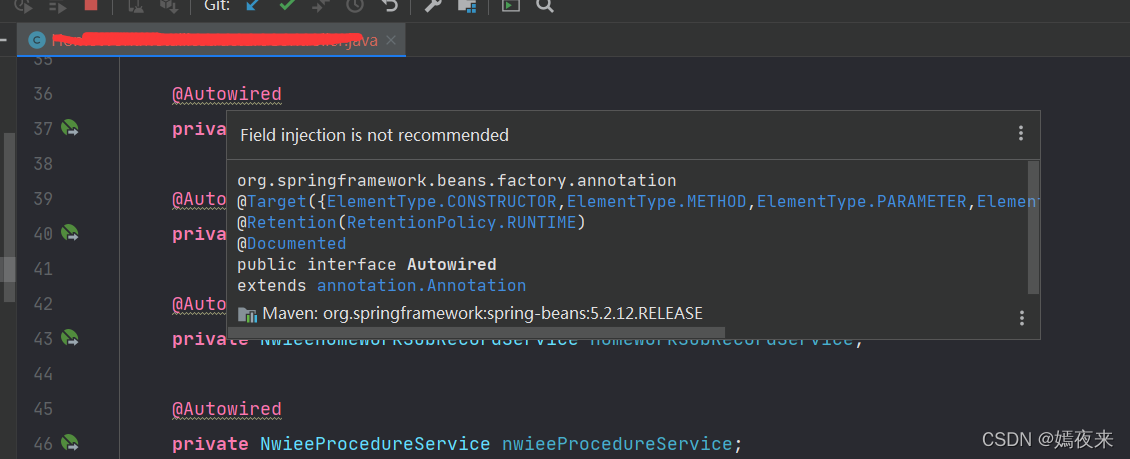Click @Autowired annotation on line 36

coord(226,94)
